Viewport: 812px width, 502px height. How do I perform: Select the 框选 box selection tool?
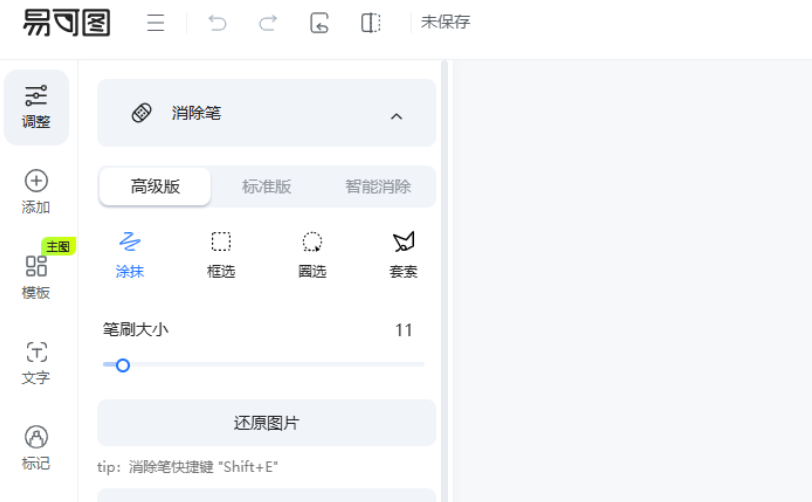click(221, 255)
